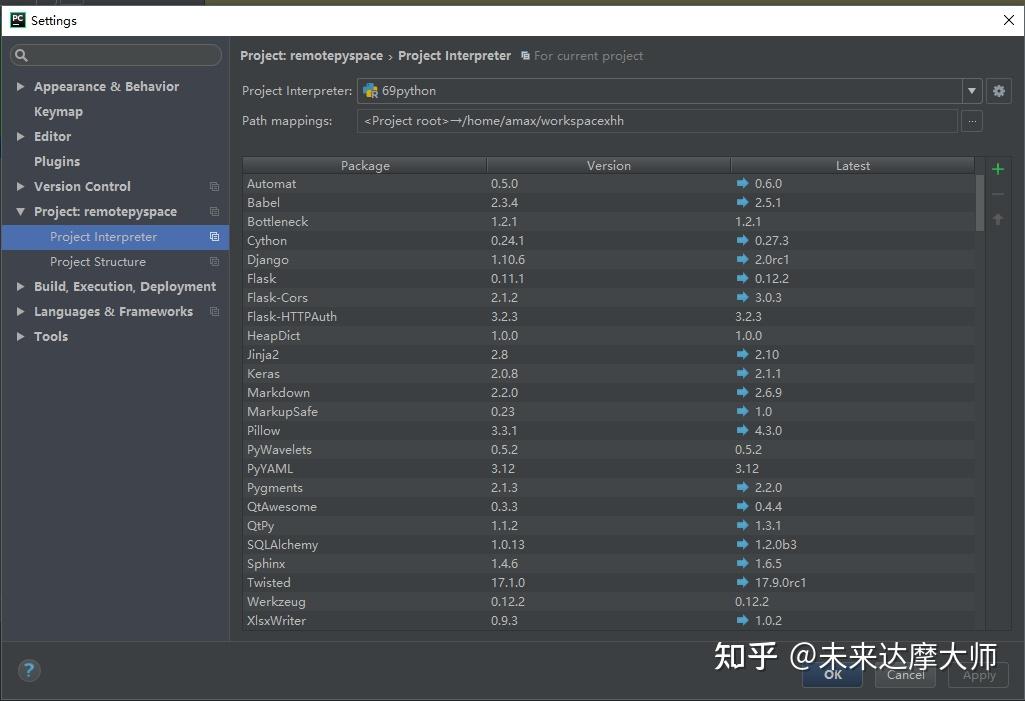The image size is (1025, 701).
Task: Click the packages table vertical scrollbar
Action: (979, 203)
